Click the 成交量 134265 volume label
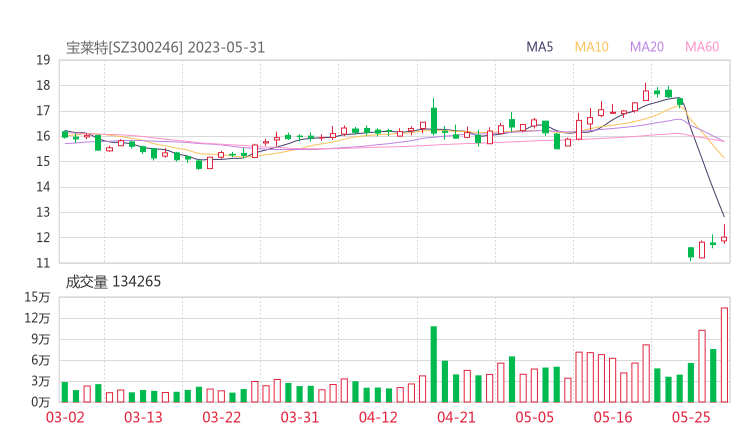 click(113, 282)
